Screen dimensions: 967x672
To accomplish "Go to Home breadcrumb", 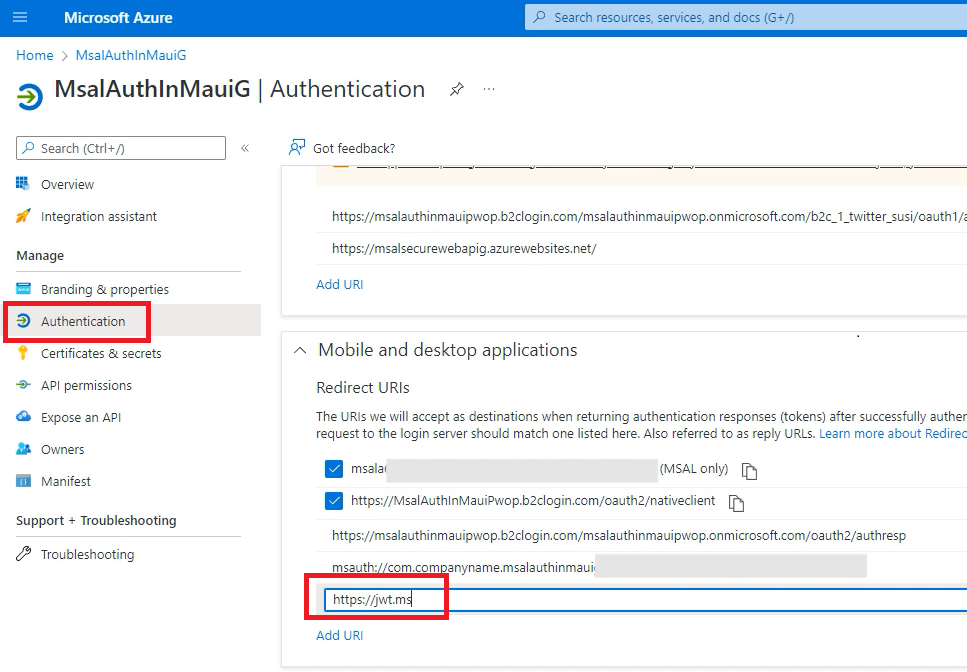I will pyautogui.click(x=35, y=55).
